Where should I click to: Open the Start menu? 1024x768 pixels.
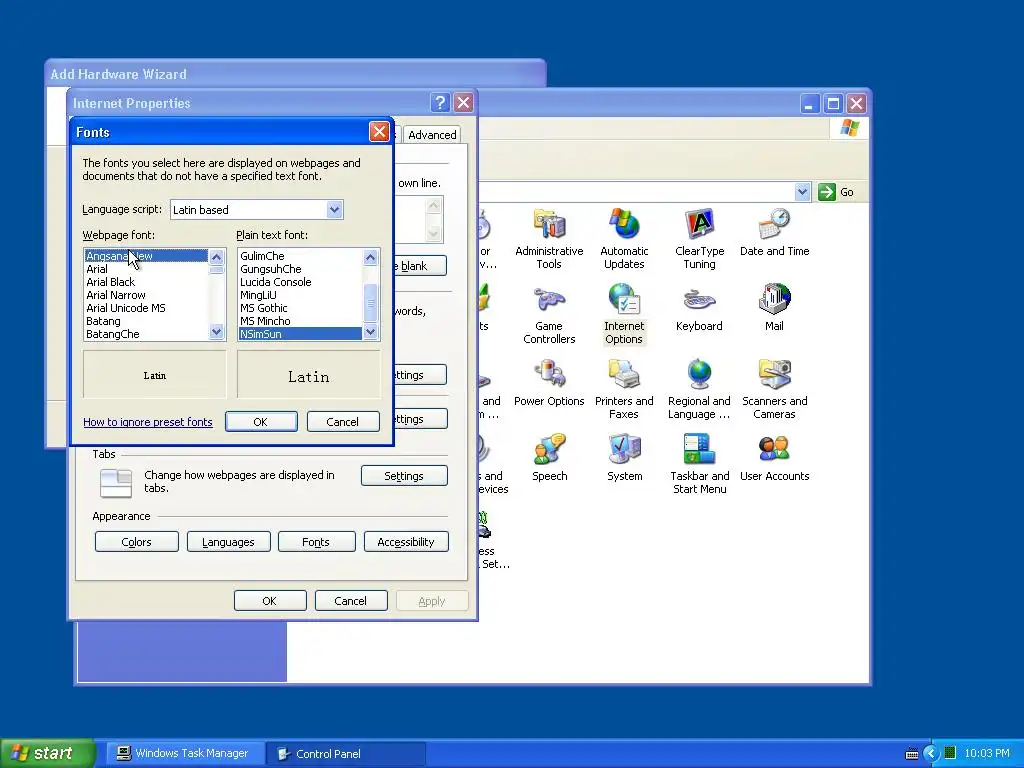pos(48,754)
